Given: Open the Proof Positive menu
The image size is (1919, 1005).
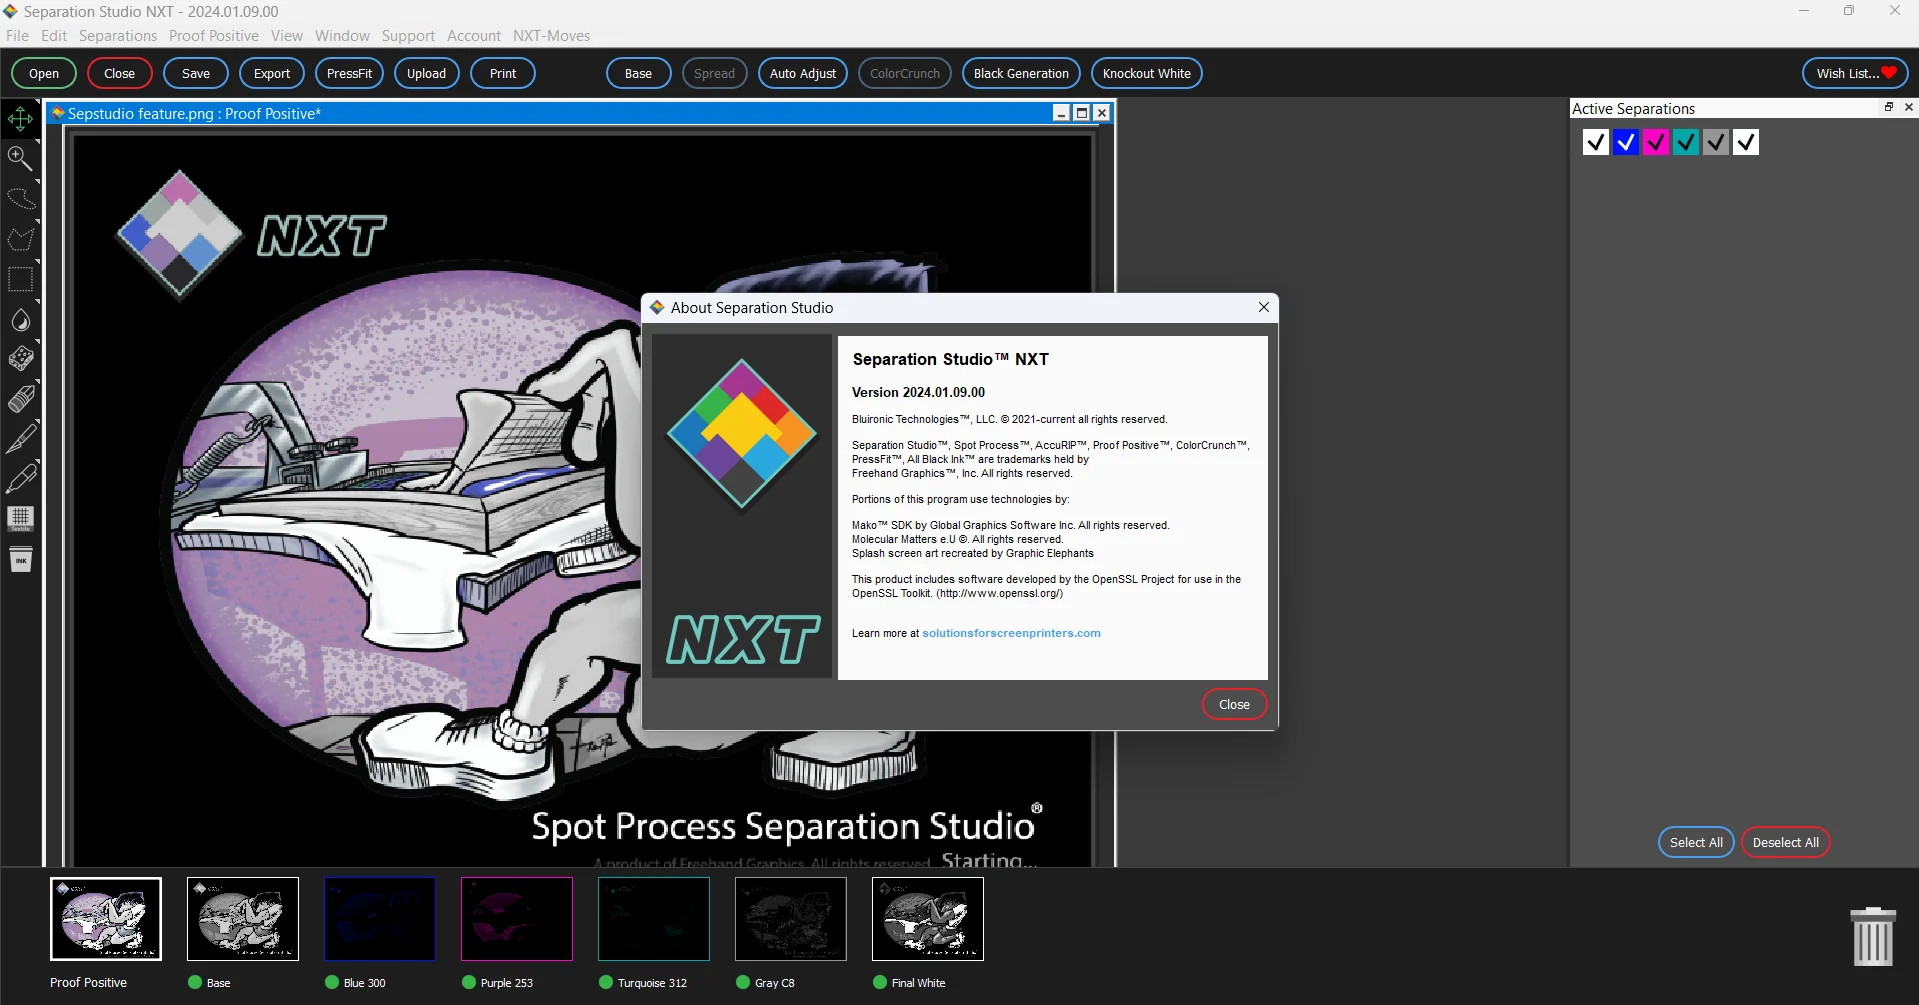Looking at the screenshot, I should tap(214, 35).
